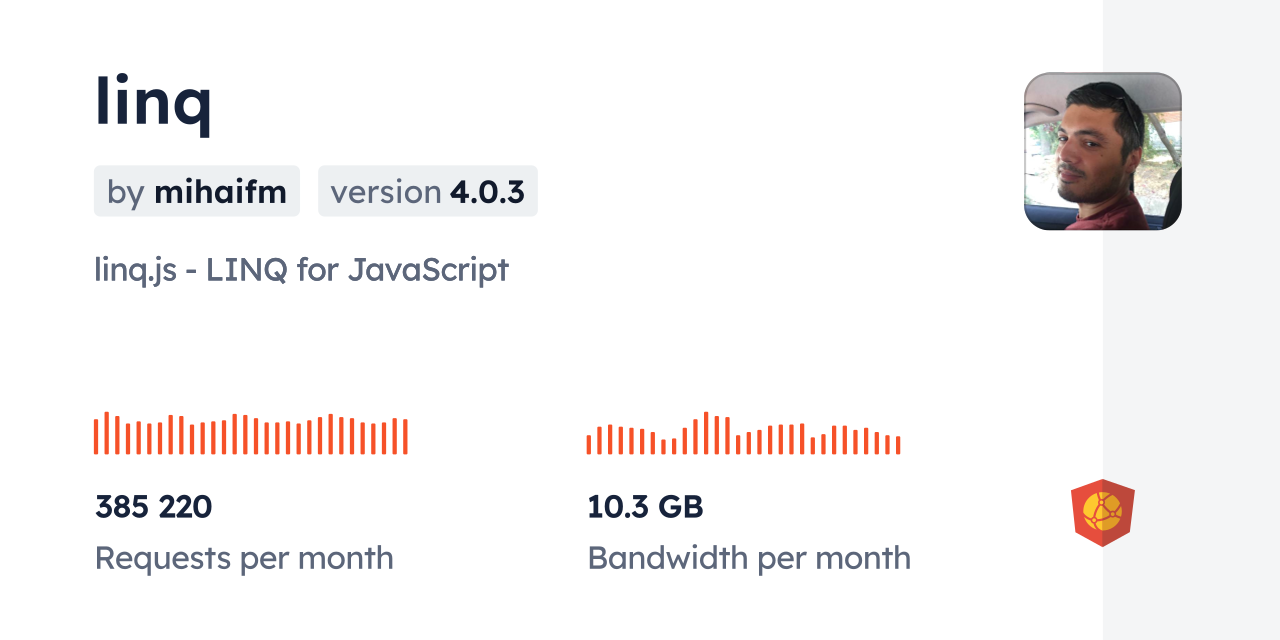Screen dimensions: 1280x640
Task: Select the first bar of the bandwidth chart
Action: click(x=589, y=444)
